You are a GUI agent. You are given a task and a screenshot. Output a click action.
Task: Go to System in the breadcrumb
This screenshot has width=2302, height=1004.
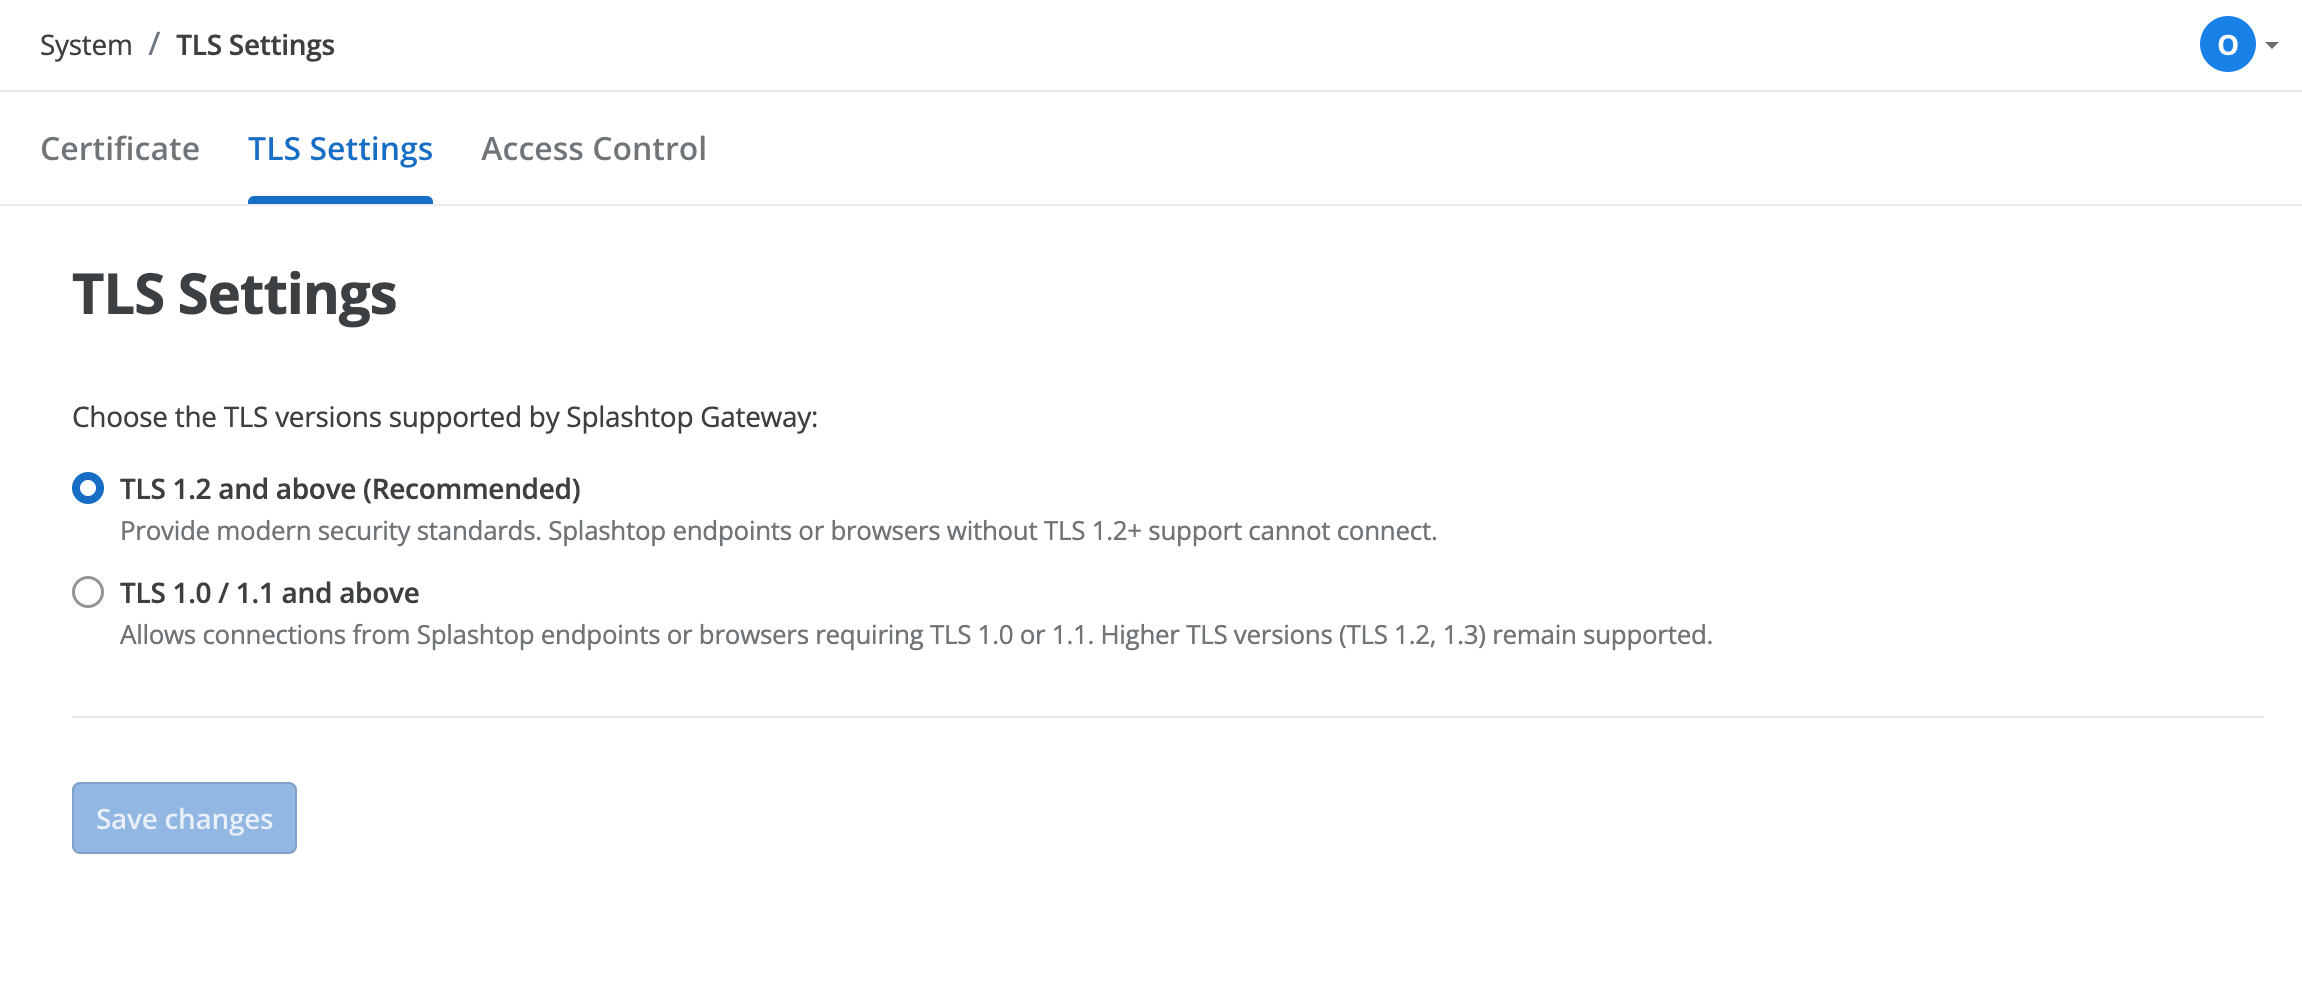[86, 45]
